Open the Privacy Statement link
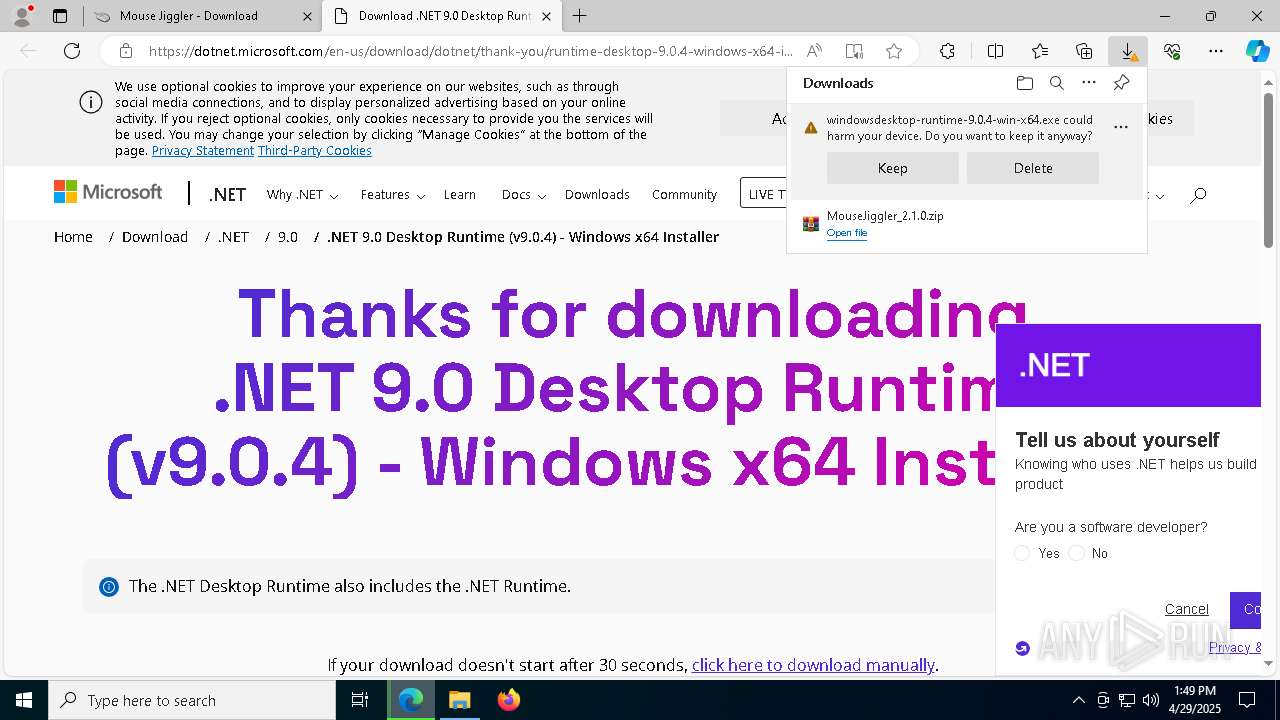This screenshot has width=1280, height=720. click(203, 151)
